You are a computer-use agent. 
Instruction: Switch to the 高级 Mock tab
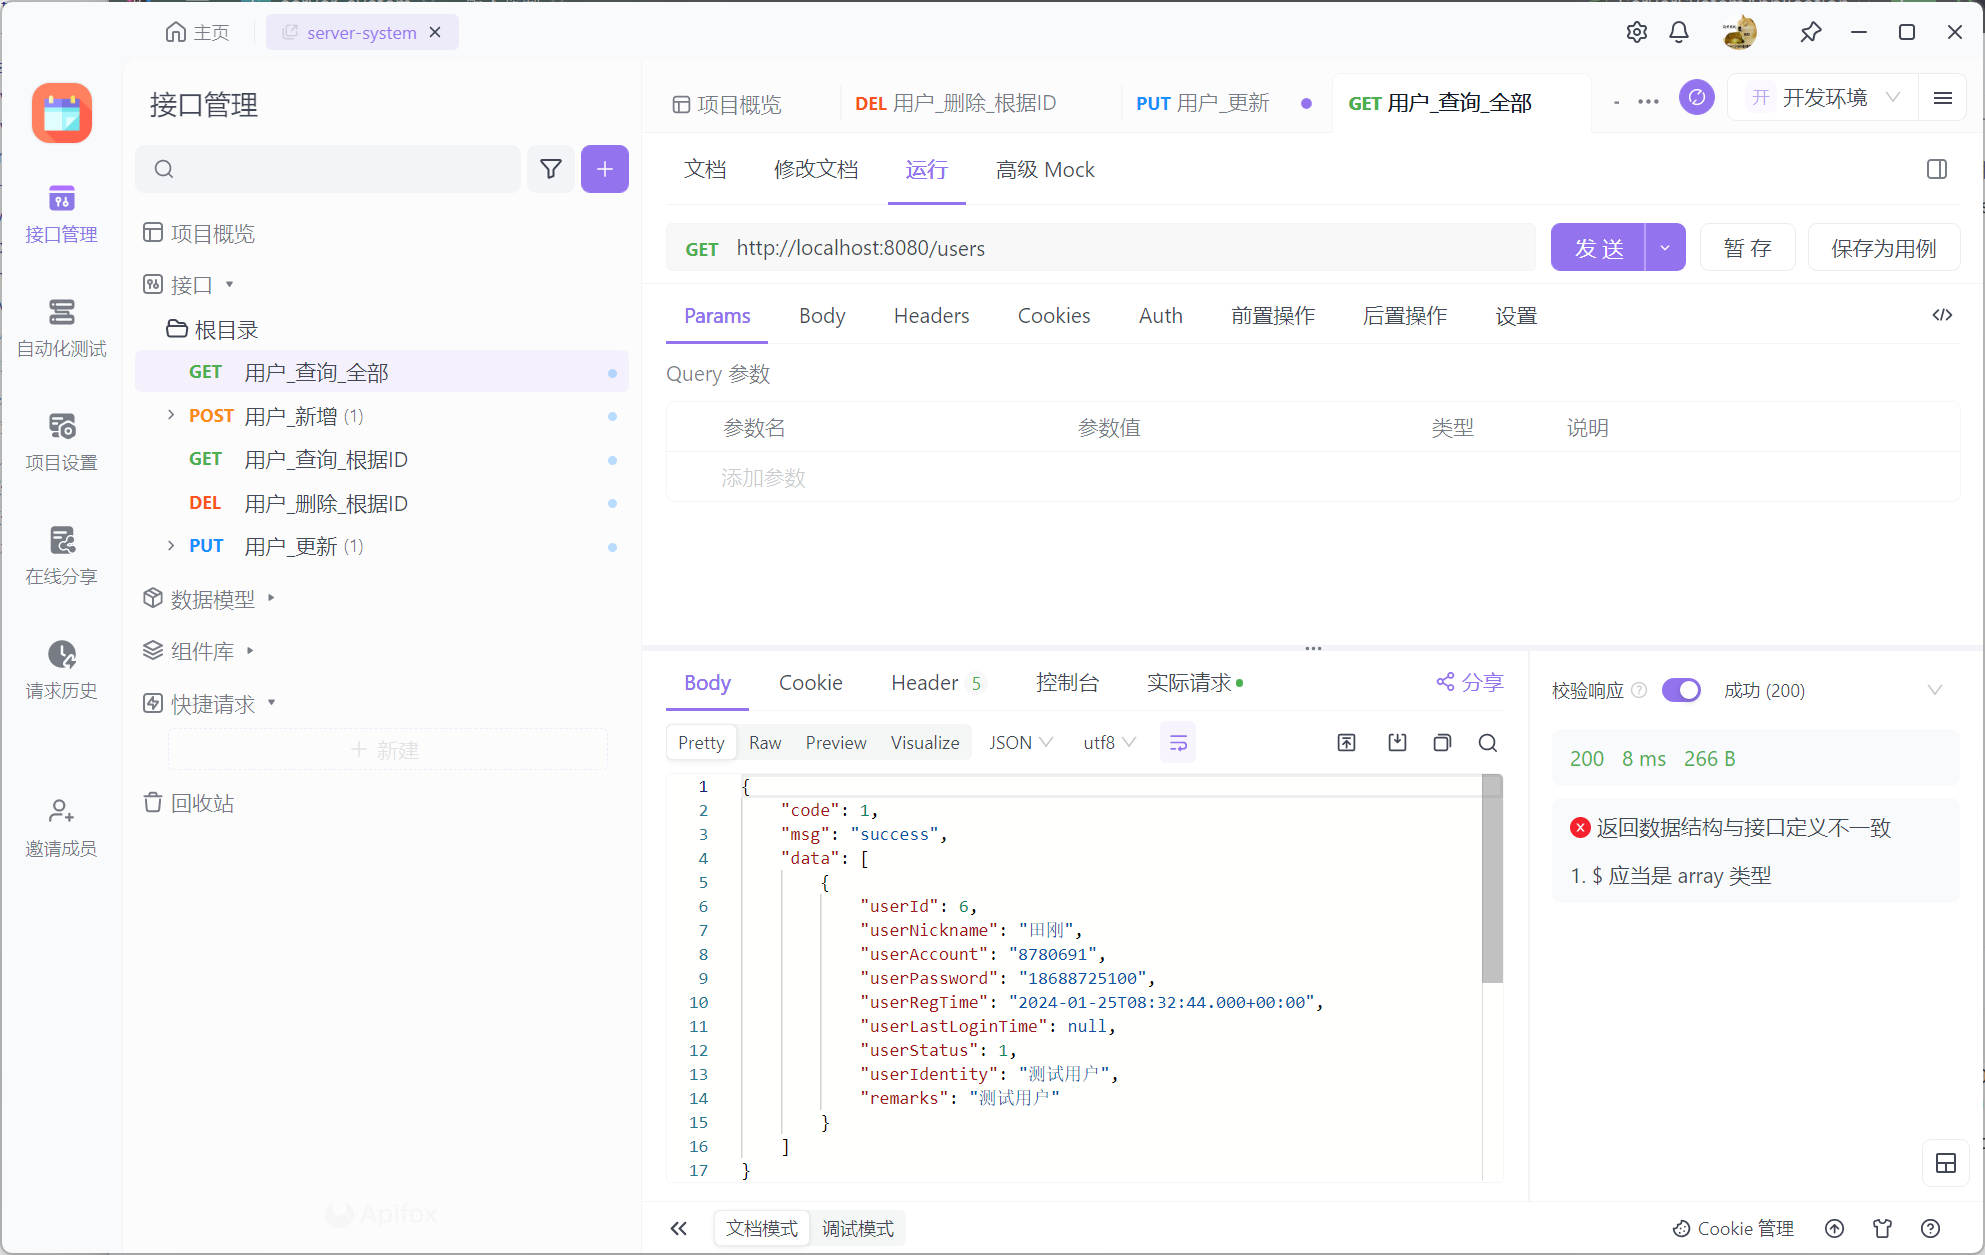[1045, 170]
